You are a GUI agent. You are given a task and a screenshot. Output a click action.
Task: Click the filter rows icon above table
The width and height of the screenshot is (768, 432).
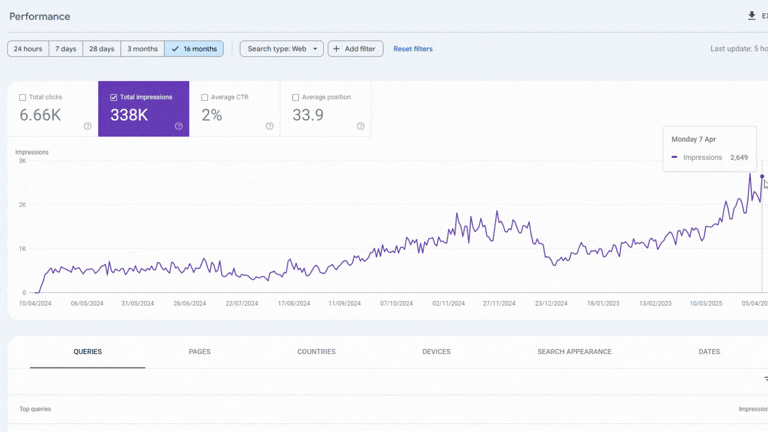pos(765,379)
